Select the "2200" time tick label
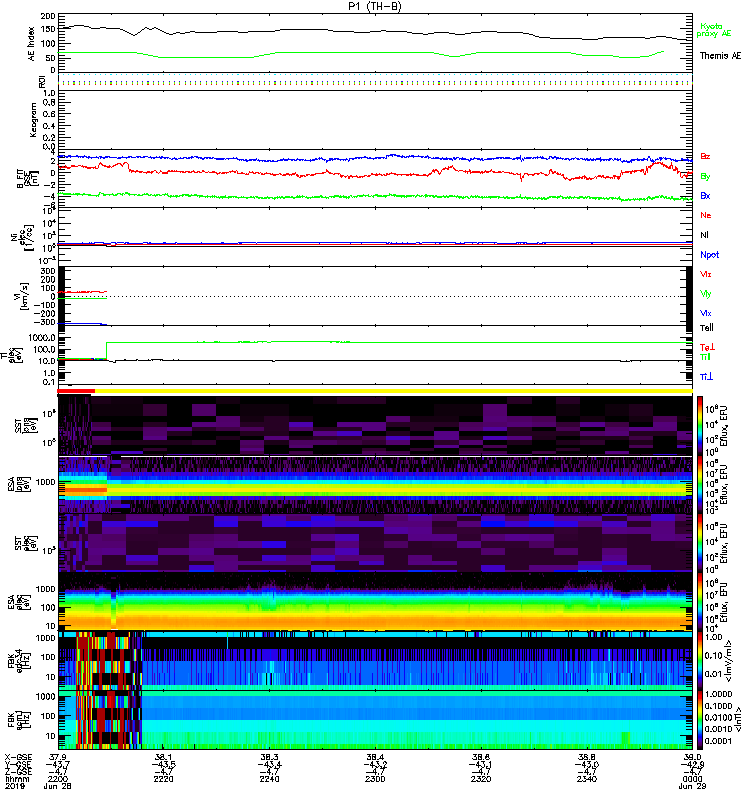The height and width of the screenshot is (800, 750). tap(57, 779)
